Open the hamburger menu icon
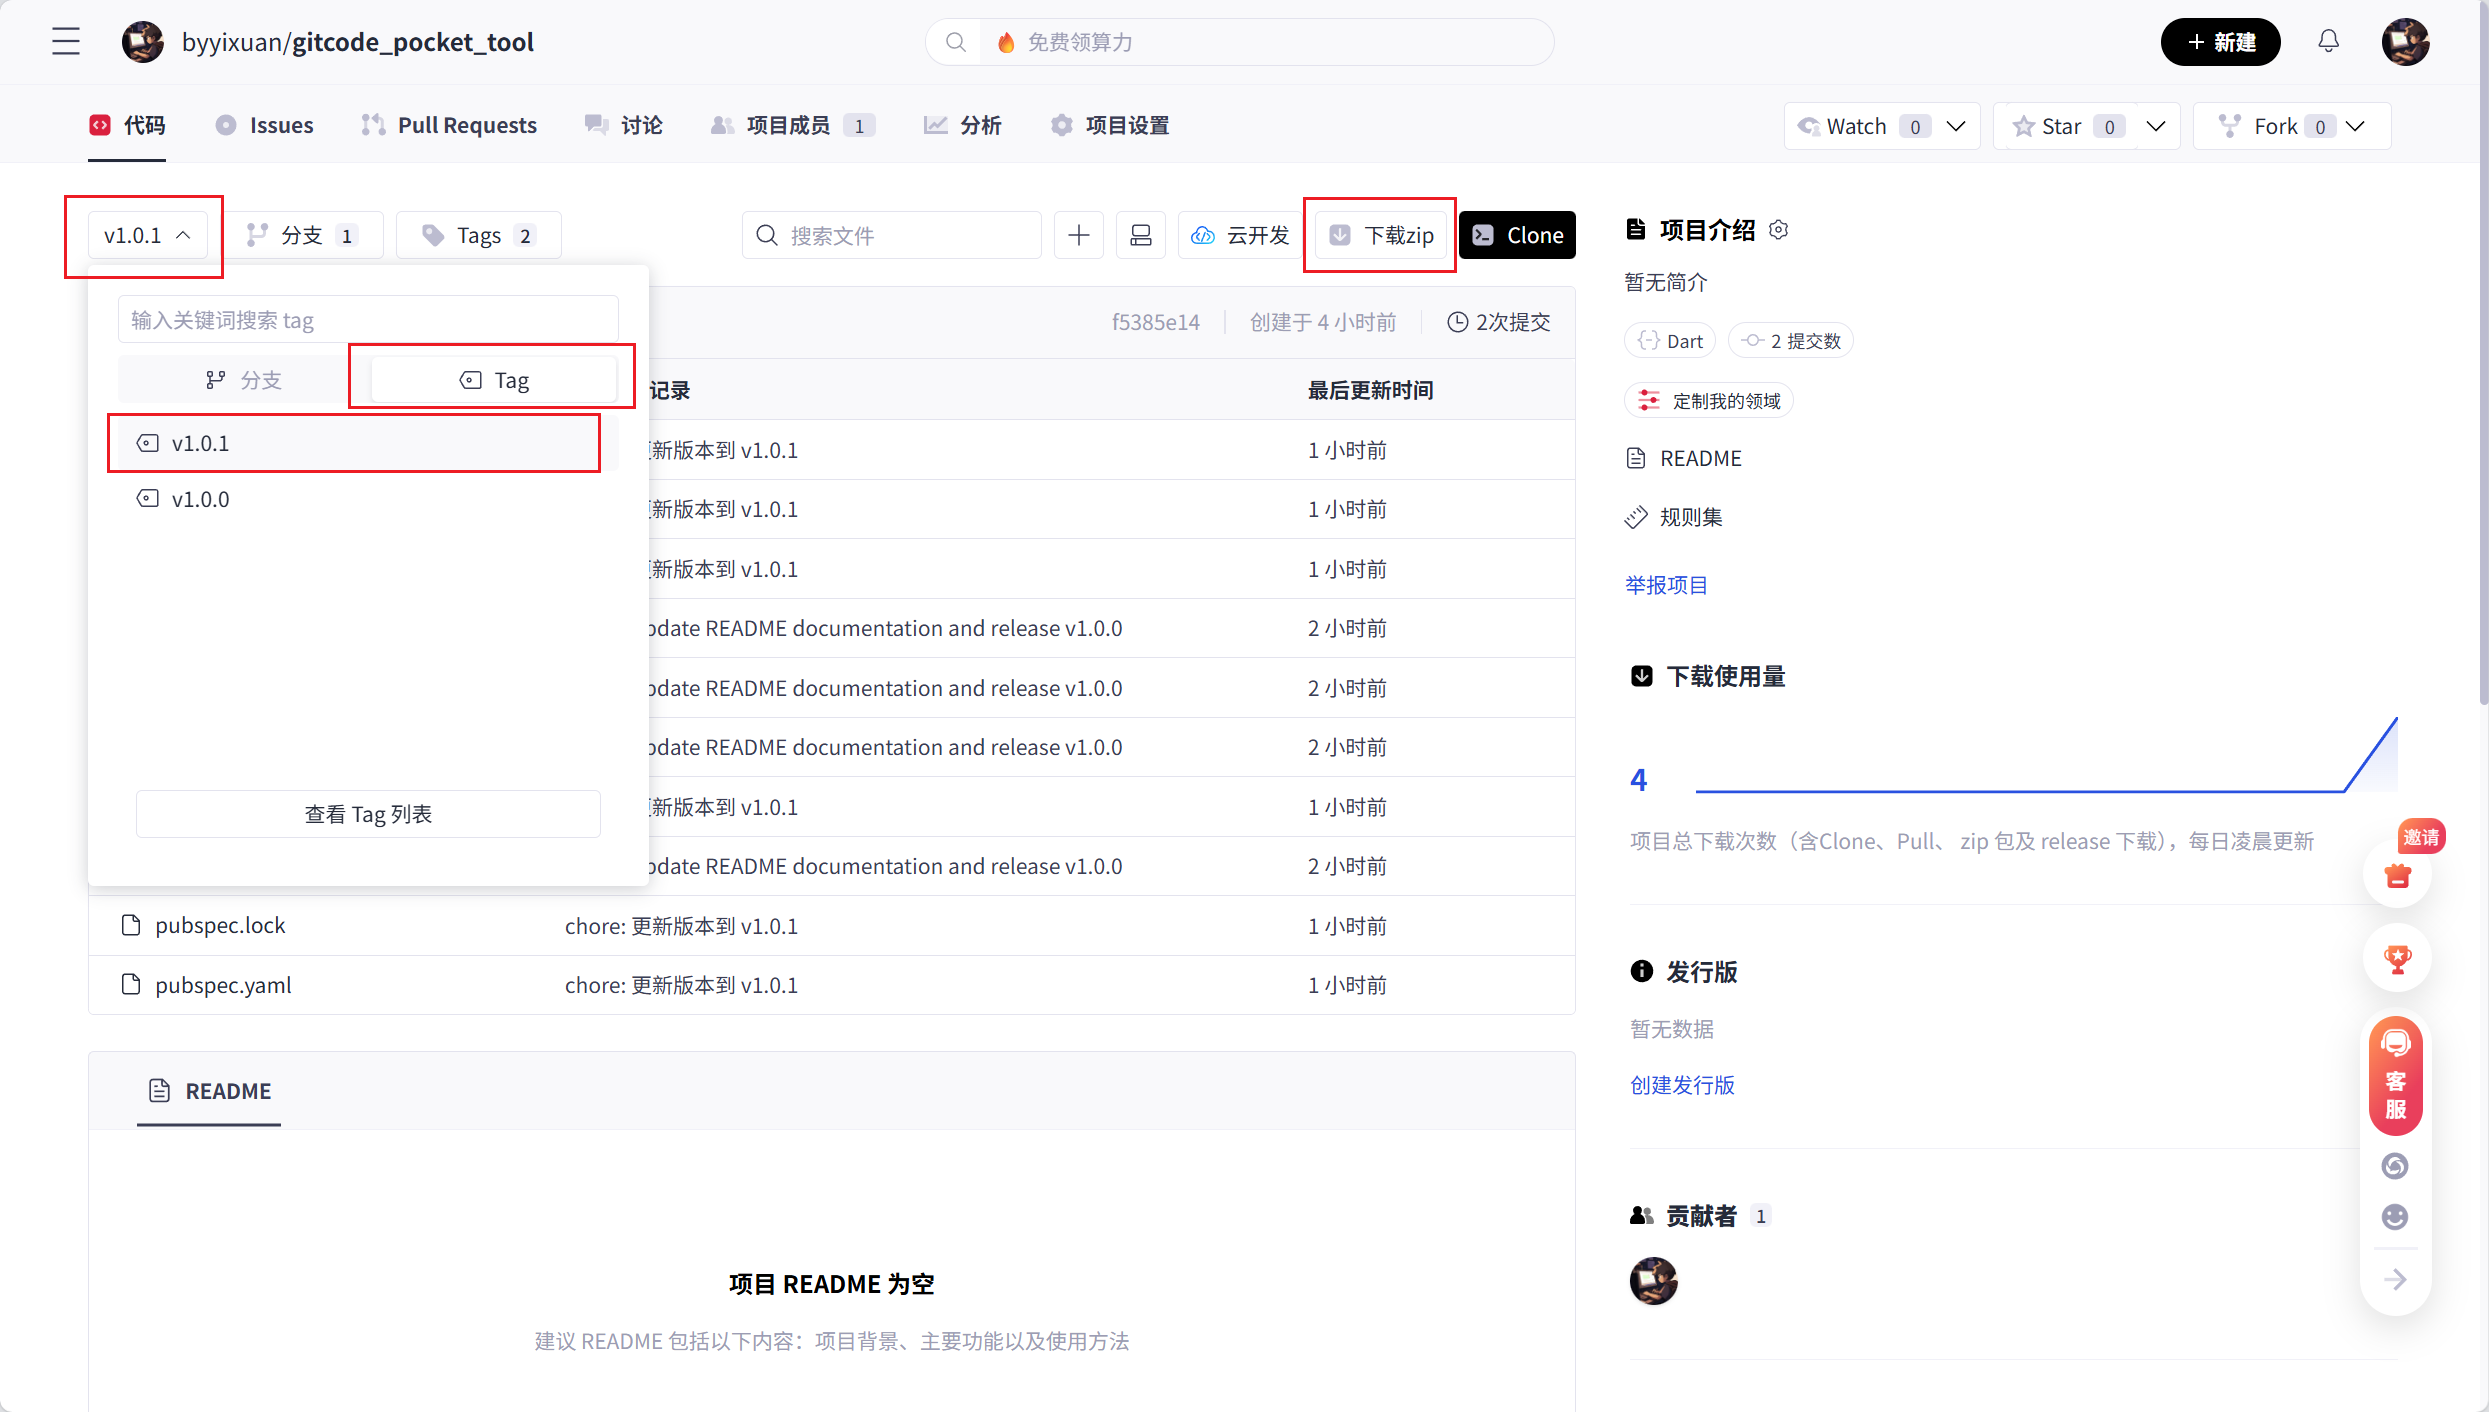2489x1412 pixels. point(66,42)
